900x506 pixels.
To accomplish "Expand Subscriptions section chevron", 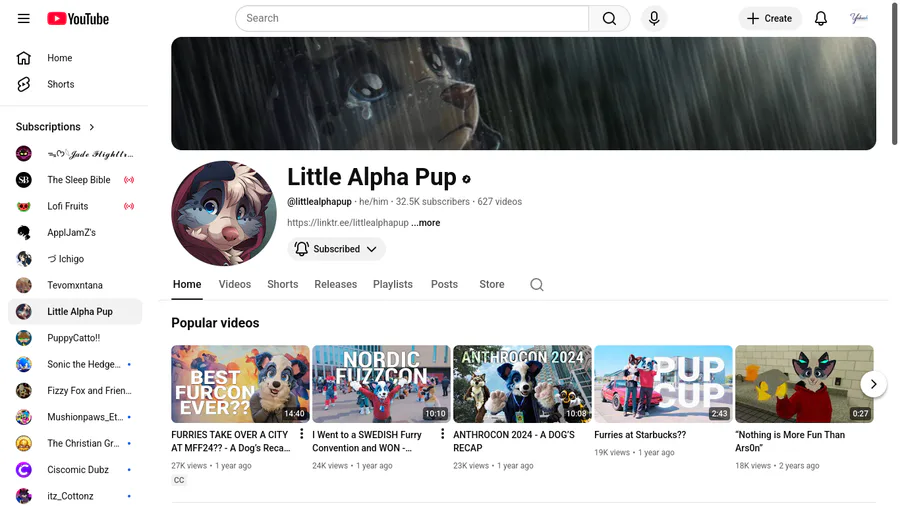I will [92, 127].
